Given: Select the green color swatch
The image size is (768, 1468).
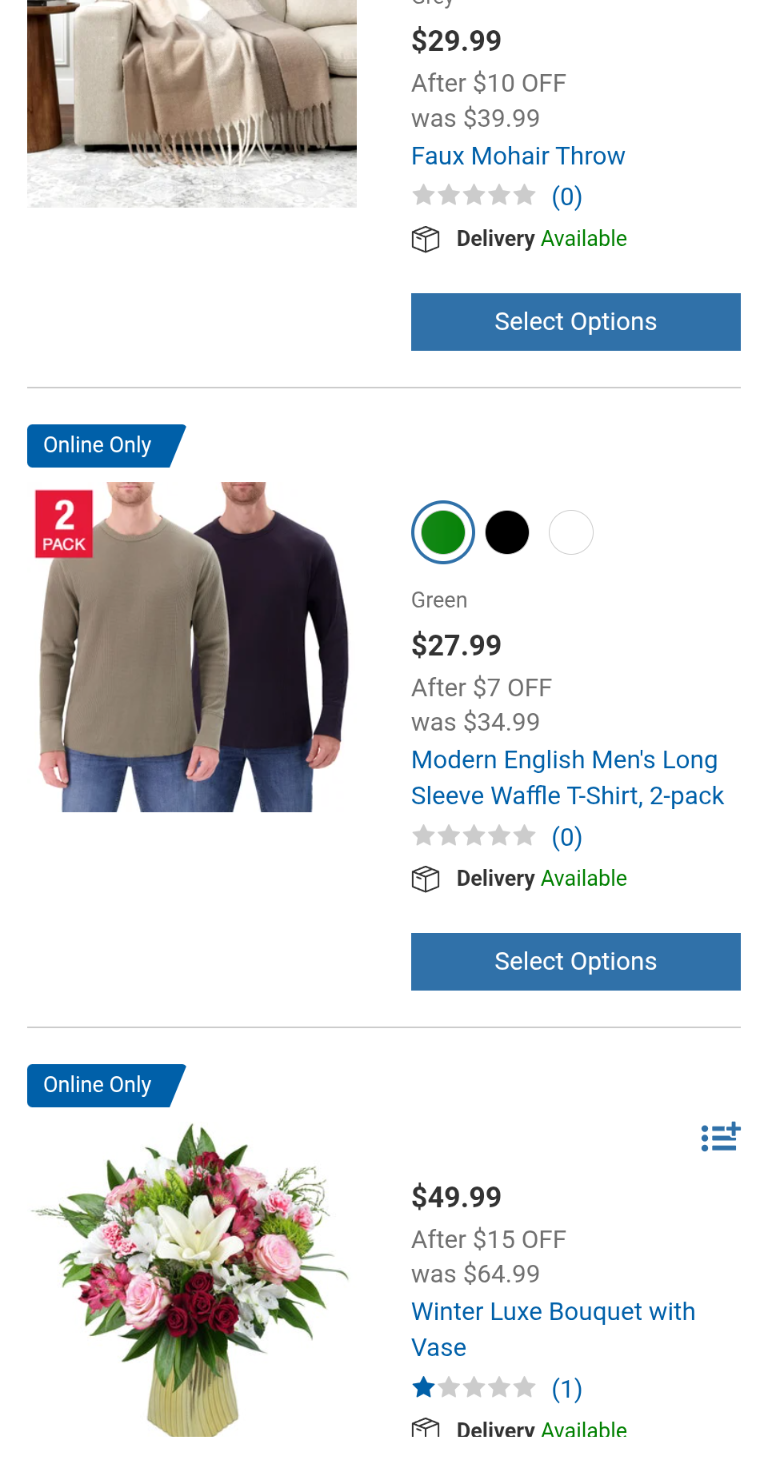Looking at the screenshot, I should tap(443, 533).
